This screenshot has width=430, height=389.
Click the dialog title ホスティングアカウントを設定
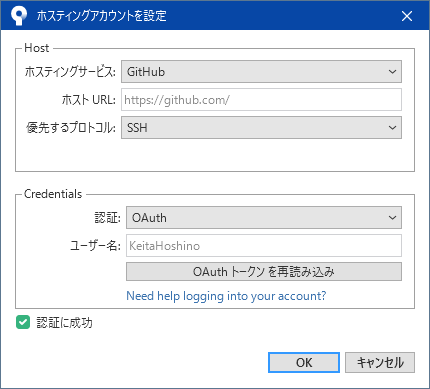click(101, 16)
